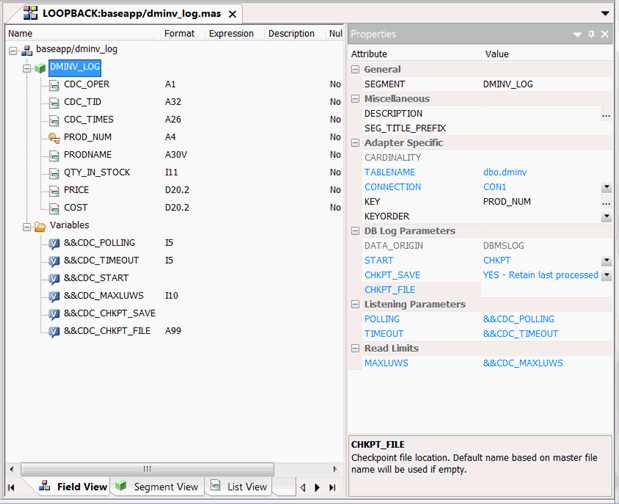This screenshot has width=619, height=504.
Task: Pin the Properties panel with pushpin icon
Action: click(591, 34)
